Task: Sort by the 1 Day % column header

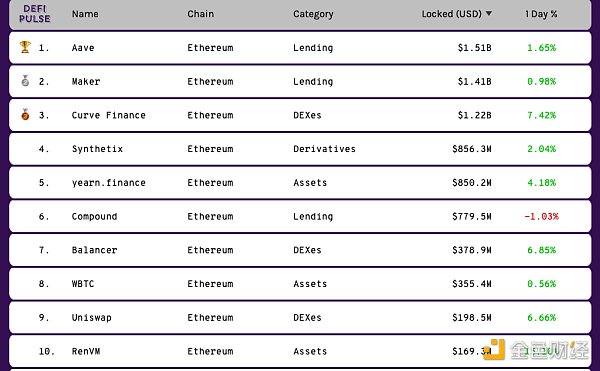Action: point(541,14)
